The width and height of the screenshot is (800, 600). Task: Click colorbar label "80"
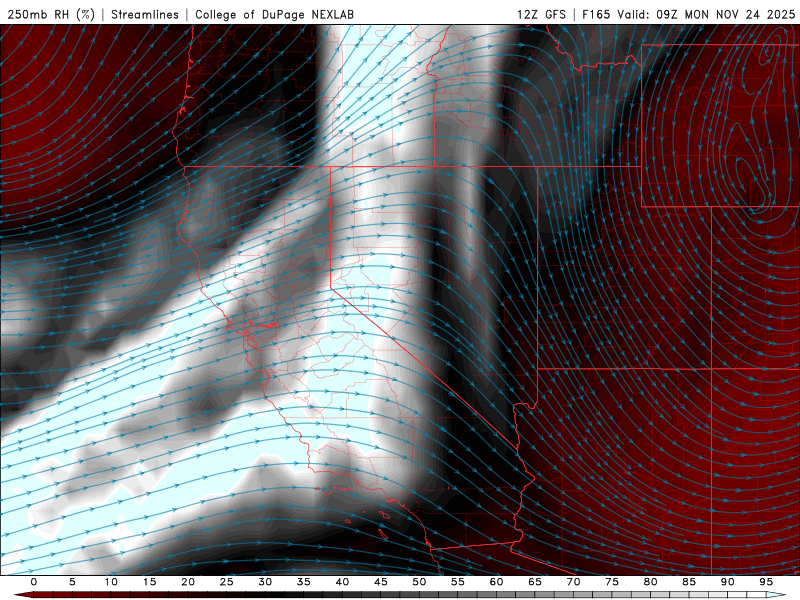coord(651,582)
